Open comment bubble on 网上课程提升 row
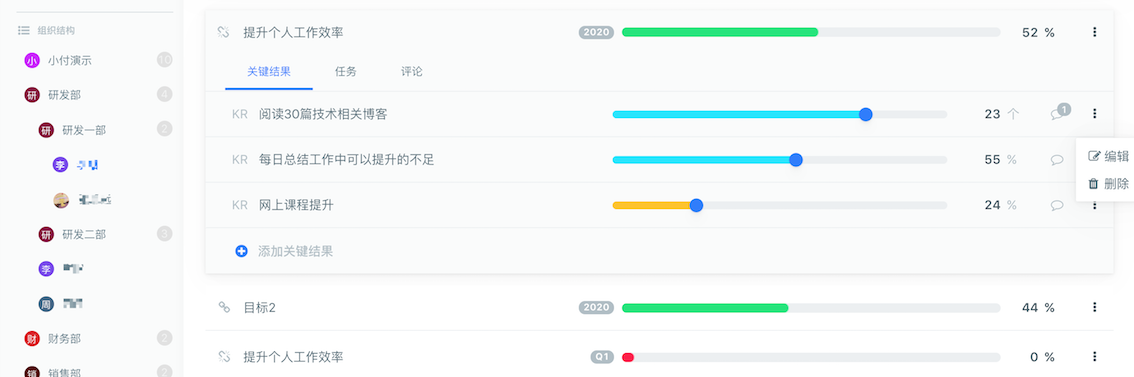1134x377 pixels. click(x=1057, y=206)
